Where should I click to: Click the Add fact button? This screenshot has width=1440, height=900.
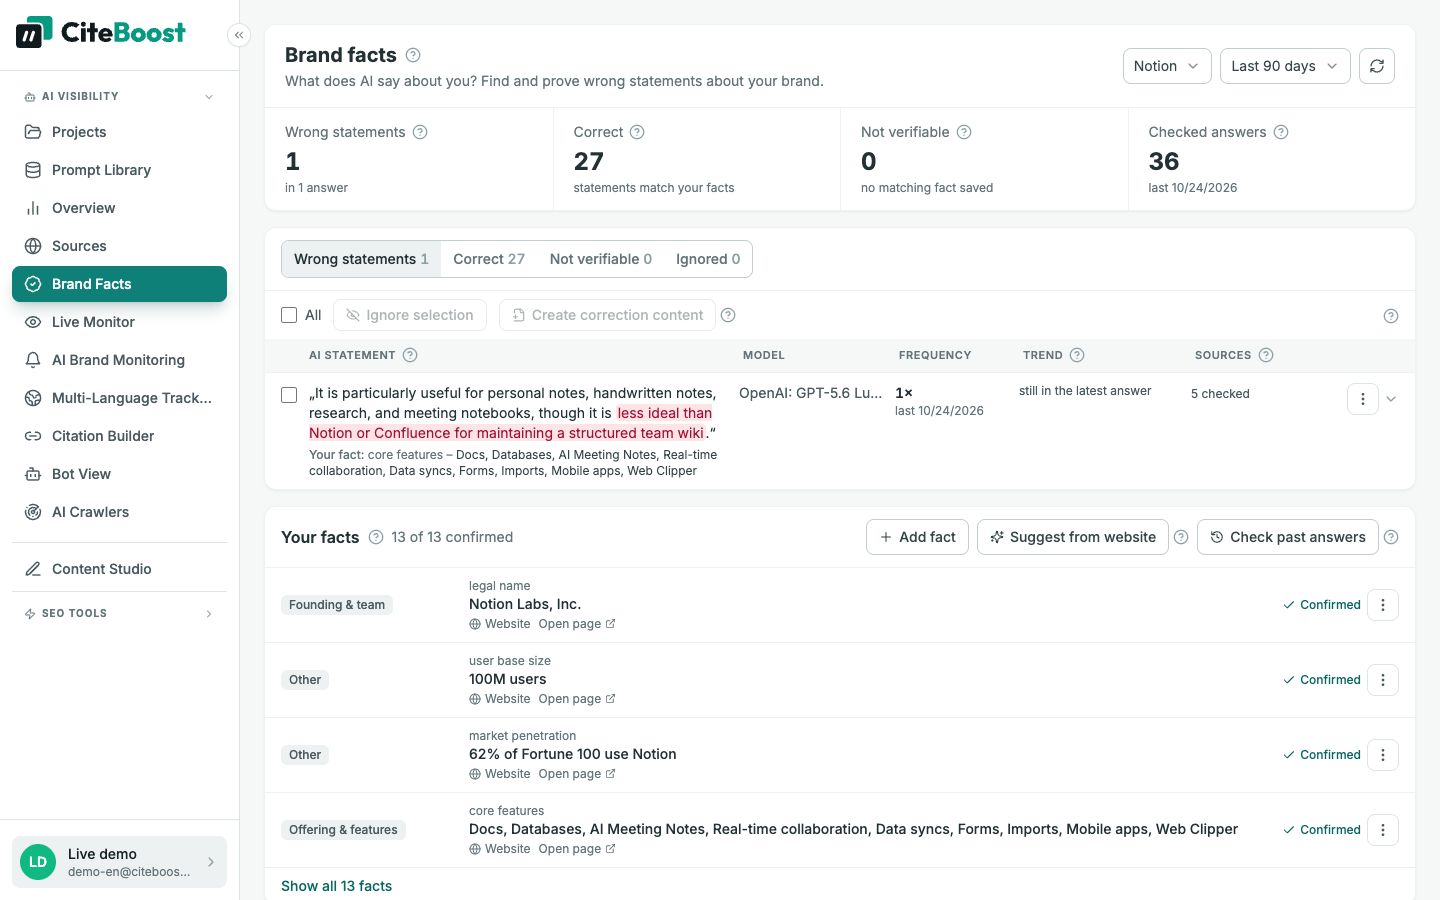917,537
